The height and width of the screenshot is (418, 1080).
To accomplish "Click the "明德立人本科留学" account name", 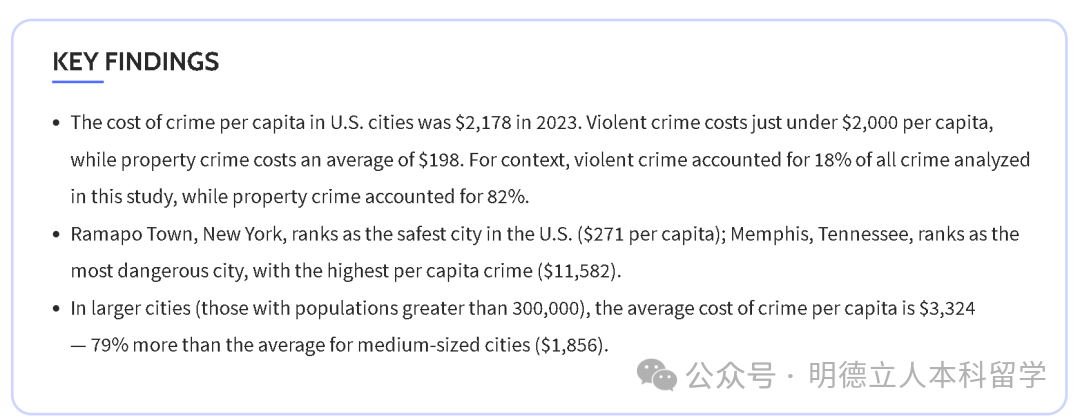I will [926, 376].
